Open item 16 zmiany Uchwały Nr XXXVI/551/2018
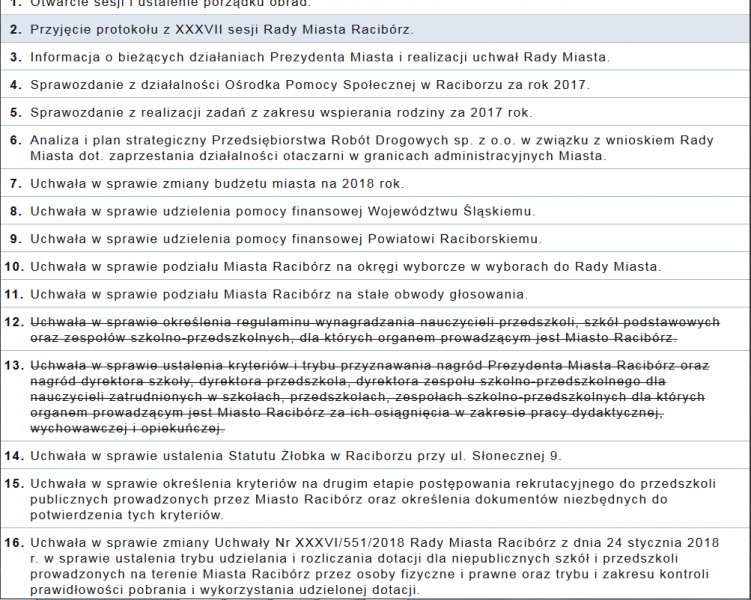The image size is (751, 600). (376, 565)
